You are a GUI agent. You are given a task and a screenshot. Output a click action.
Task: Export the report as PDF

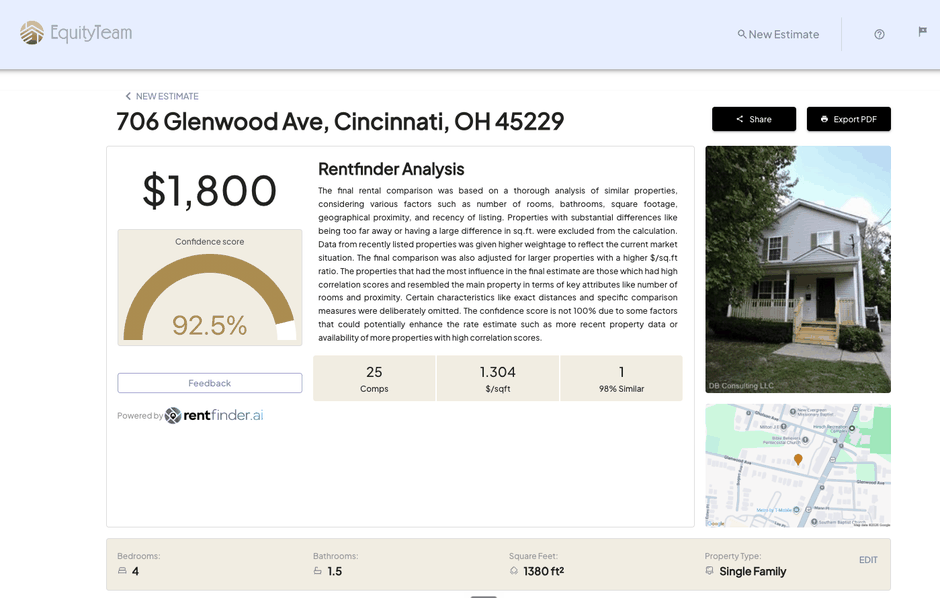tap(848, 119)
